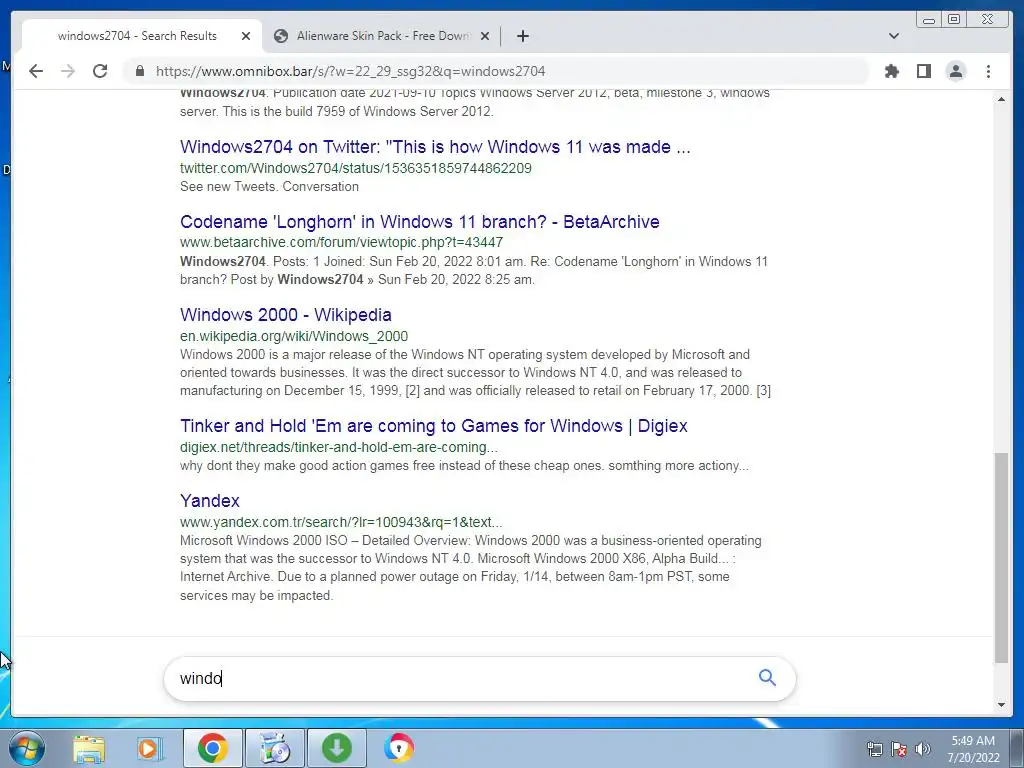1024x768 pixels.
Task: Reload the current page
Action: [x=100, y=71]
